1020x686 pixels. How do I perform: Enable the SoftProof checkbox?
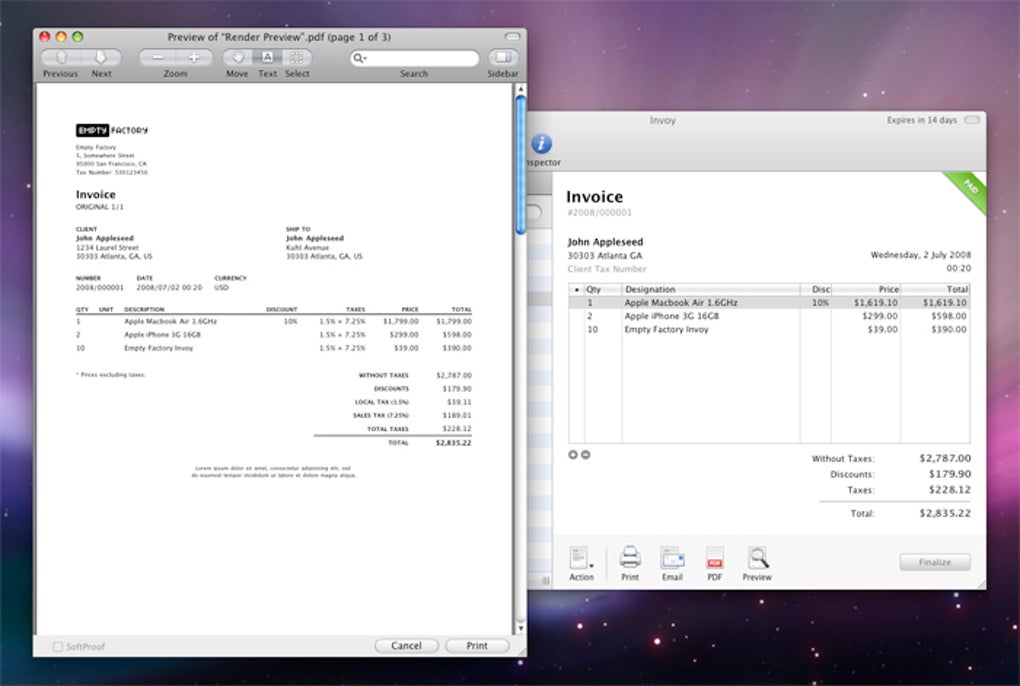click(x=58, y=647)
